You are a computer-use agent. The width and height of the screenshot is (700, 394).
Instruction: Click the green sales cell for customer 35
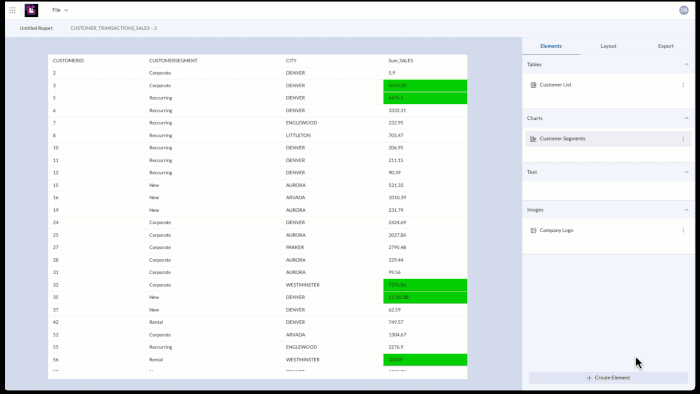pyautogui.click(x=425, y=297)
